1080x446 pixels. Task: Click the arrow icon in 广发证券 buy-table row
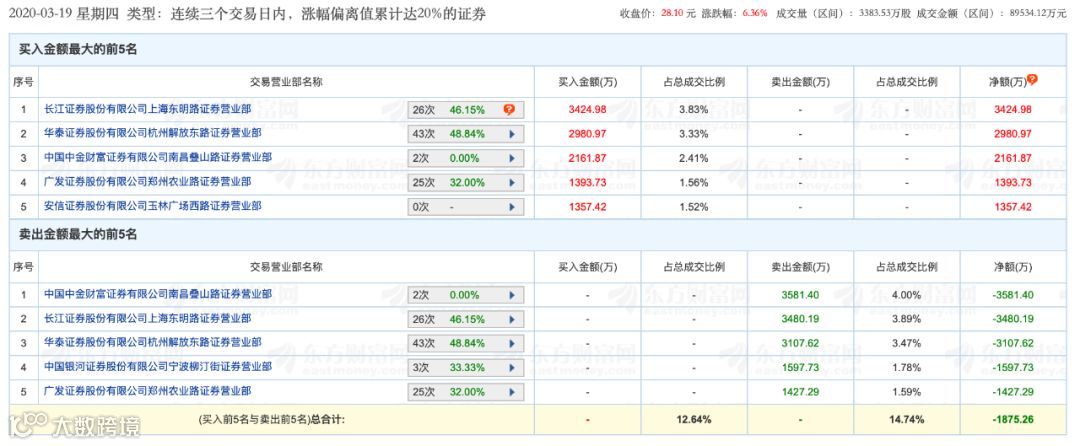(512, 182)
